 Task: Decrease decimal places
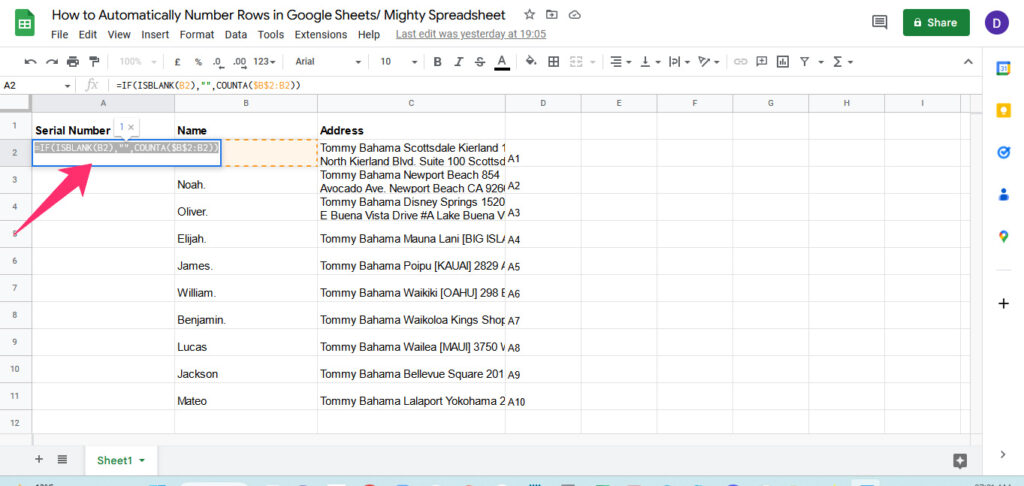(218, 61)
